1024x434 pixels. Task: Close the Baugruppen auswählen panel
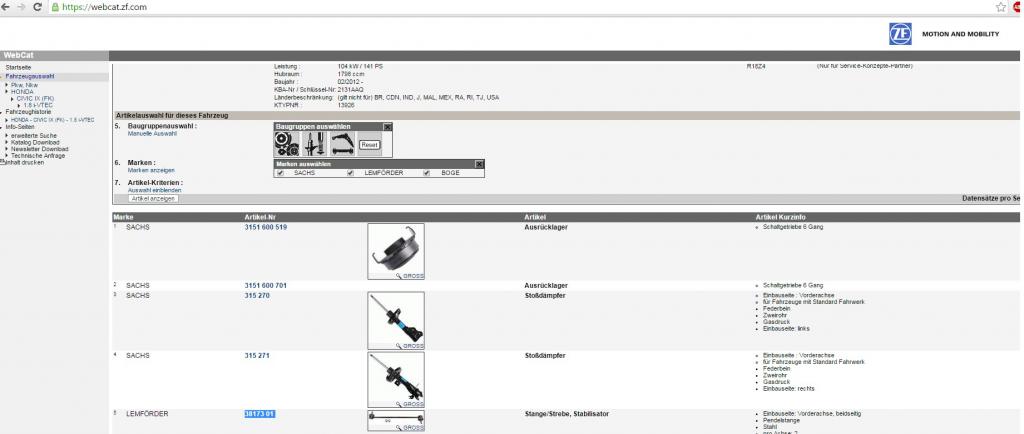388,127
